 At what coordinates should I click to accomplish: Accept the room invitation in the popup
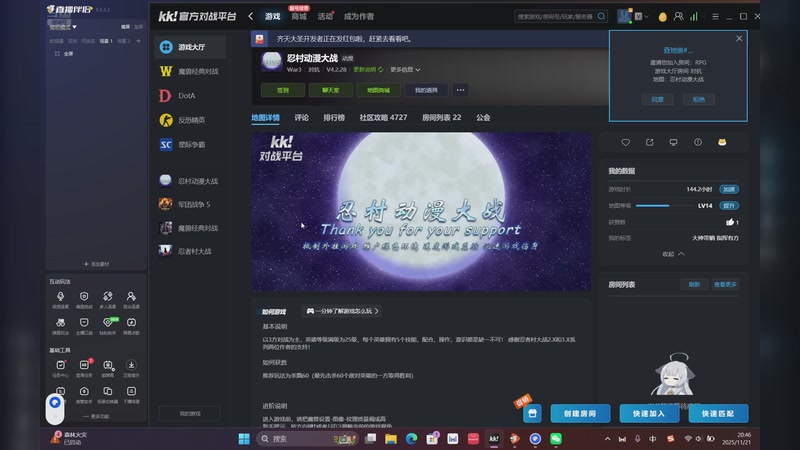[658, 99]
